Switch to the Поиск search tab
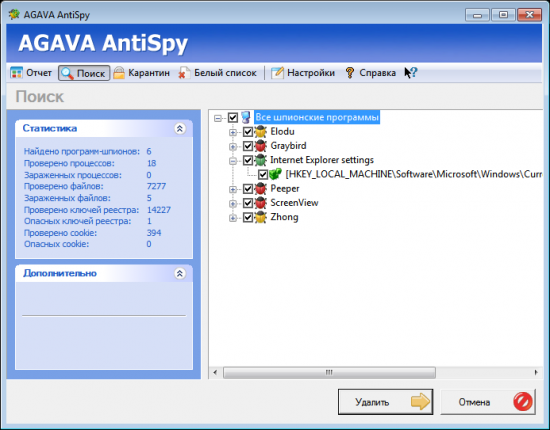The height and width of the screenshot is (430, 550). (x=84, y=73)
